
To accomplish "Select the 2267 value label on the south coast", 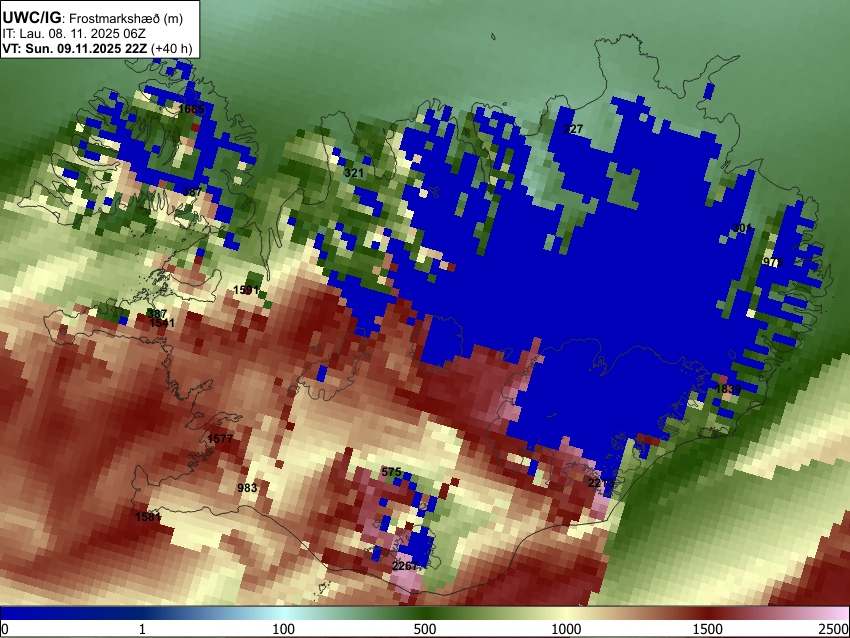I will point(404,566).
